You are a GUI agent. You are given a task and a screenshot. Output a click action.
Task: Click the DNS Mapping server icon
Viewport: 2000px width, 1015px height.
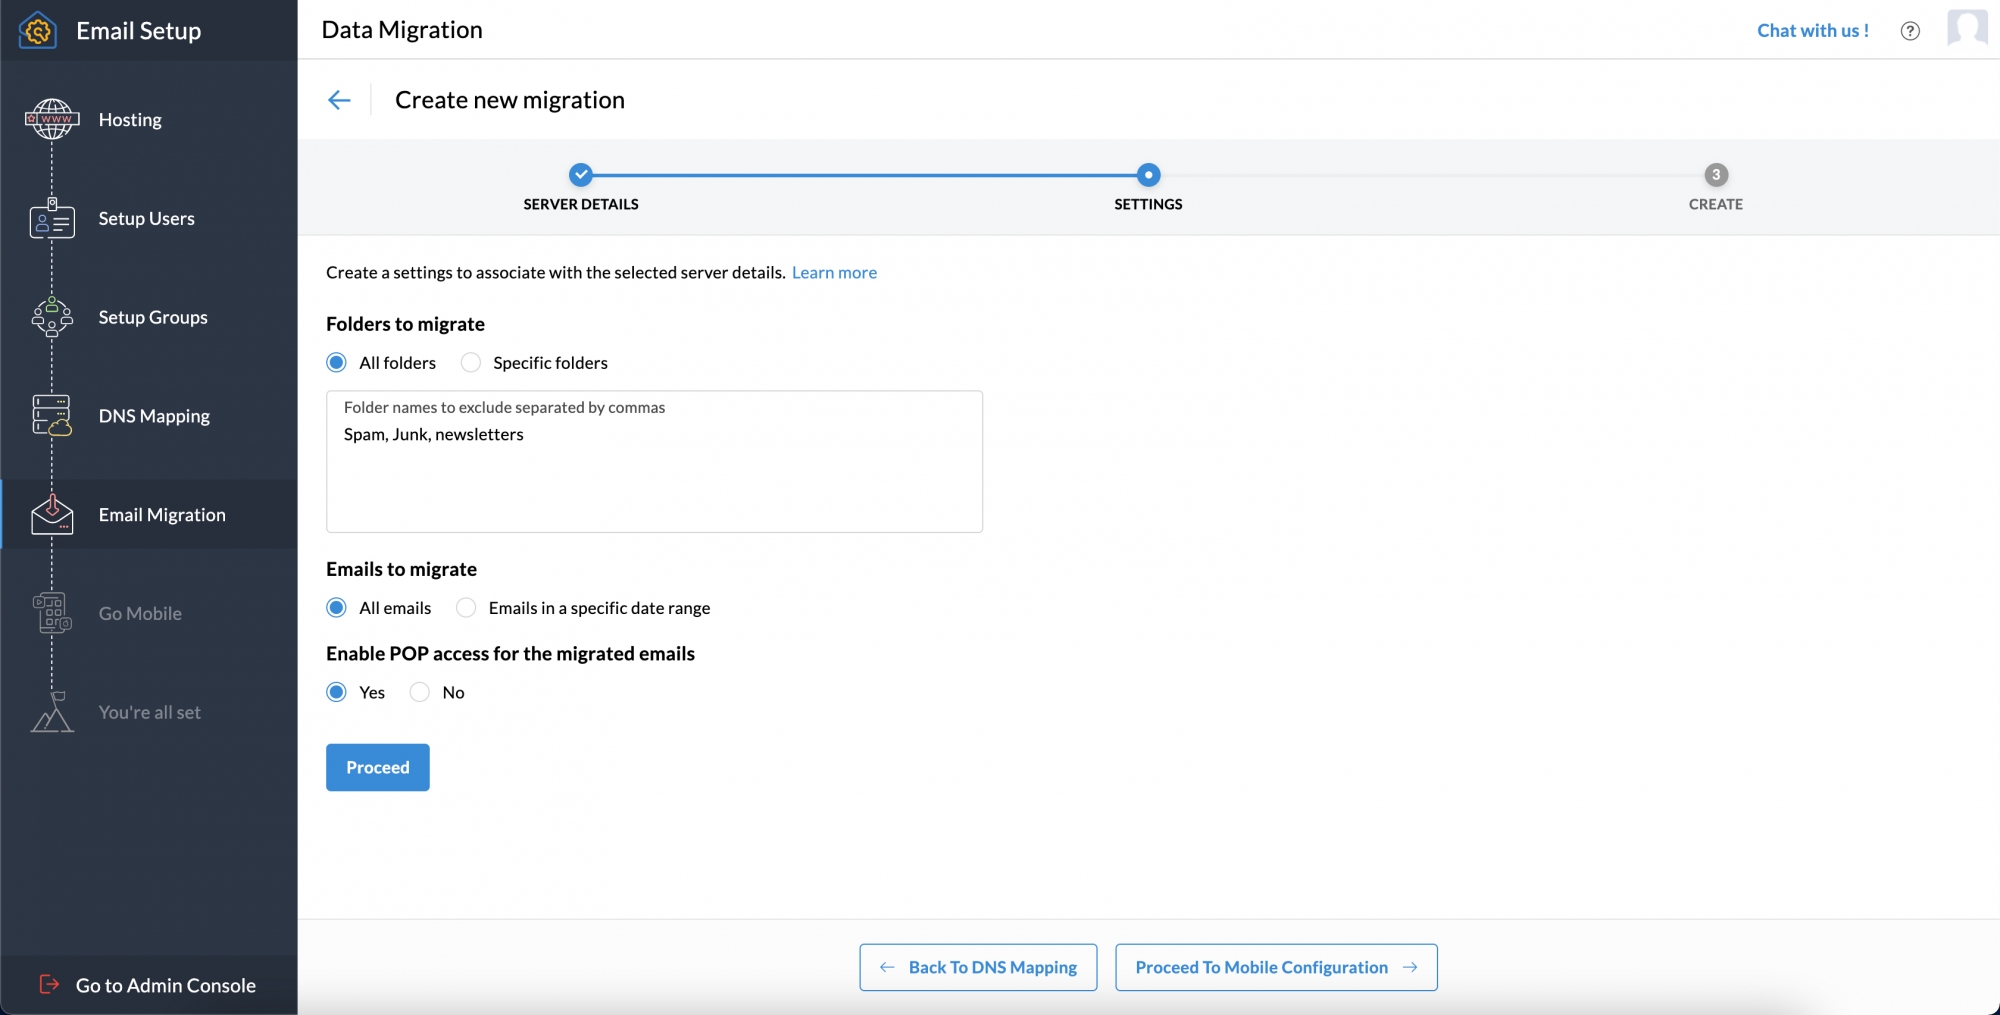(52, 416)
